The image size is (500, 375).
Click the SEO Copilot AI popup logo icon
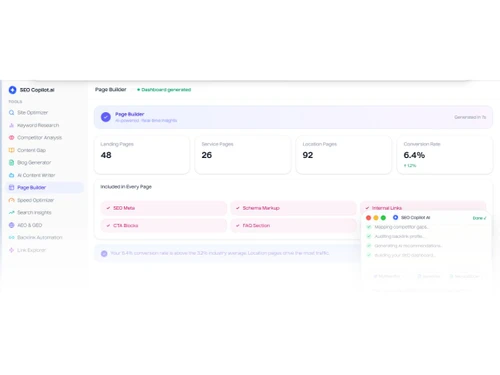point(395,218)
